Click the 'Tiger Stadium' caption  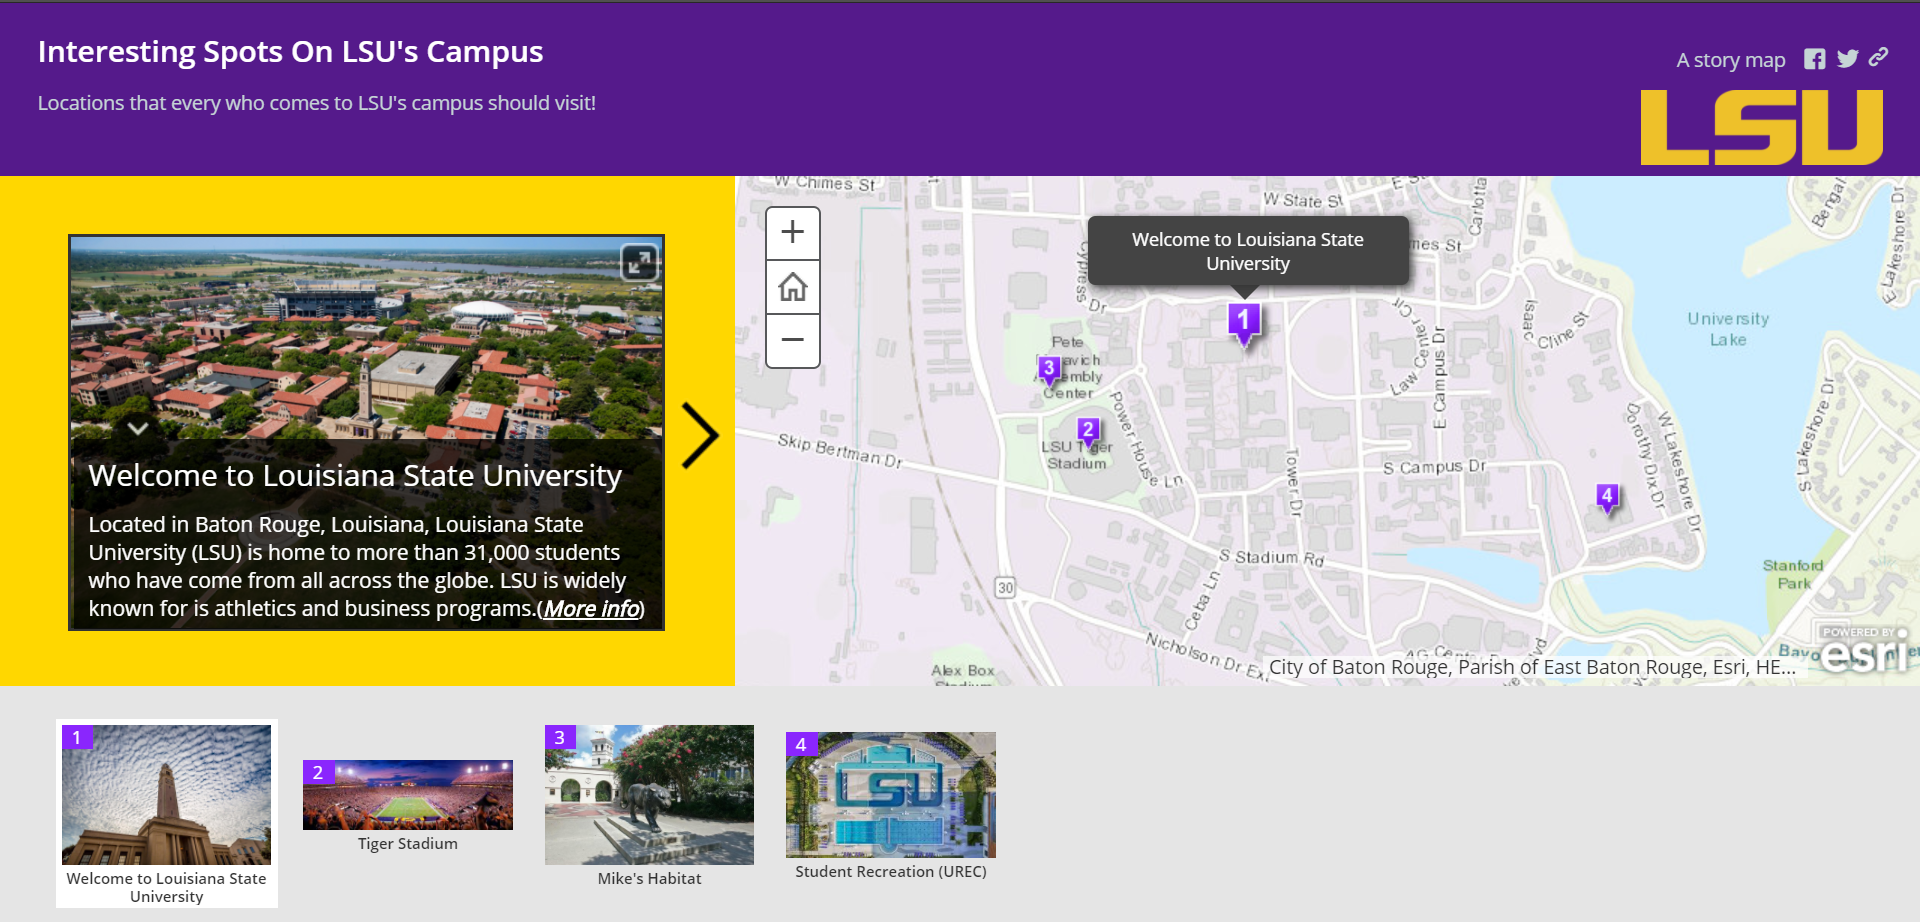click(408, 844)
